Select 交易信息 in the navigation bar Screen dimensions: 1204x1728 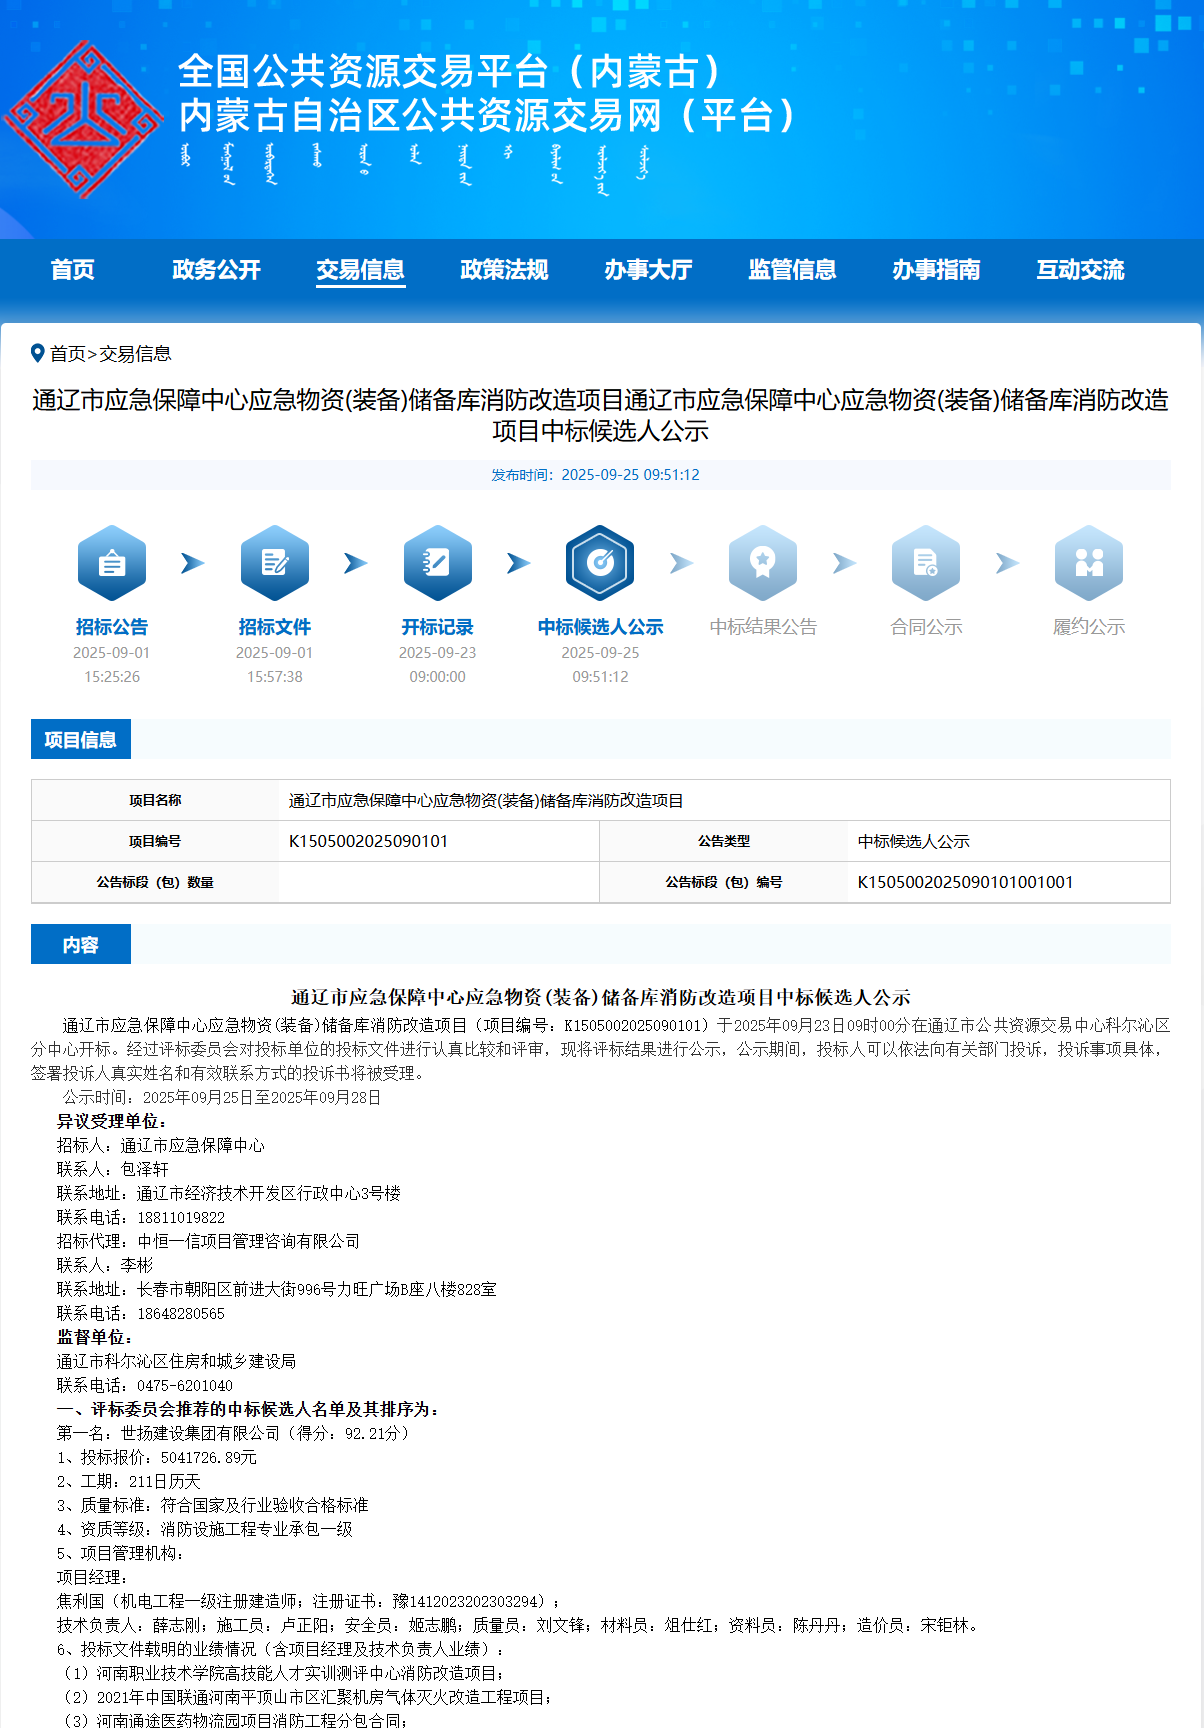(360, 270)
